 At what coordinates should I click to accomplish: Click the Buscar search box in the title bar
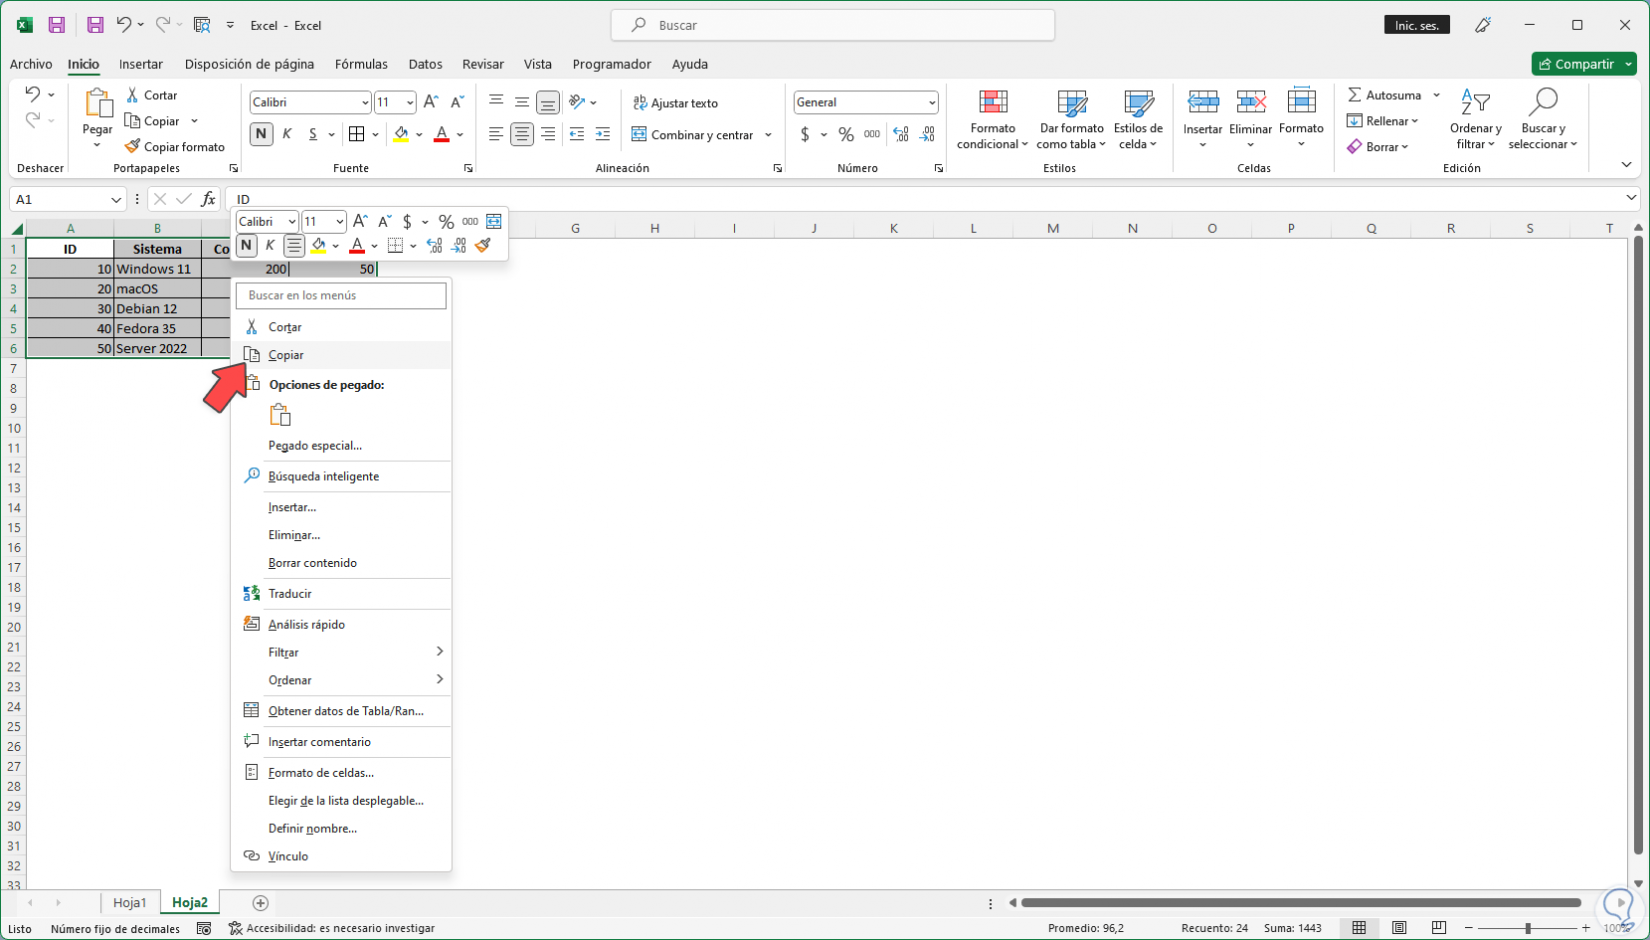coord(833,25)
